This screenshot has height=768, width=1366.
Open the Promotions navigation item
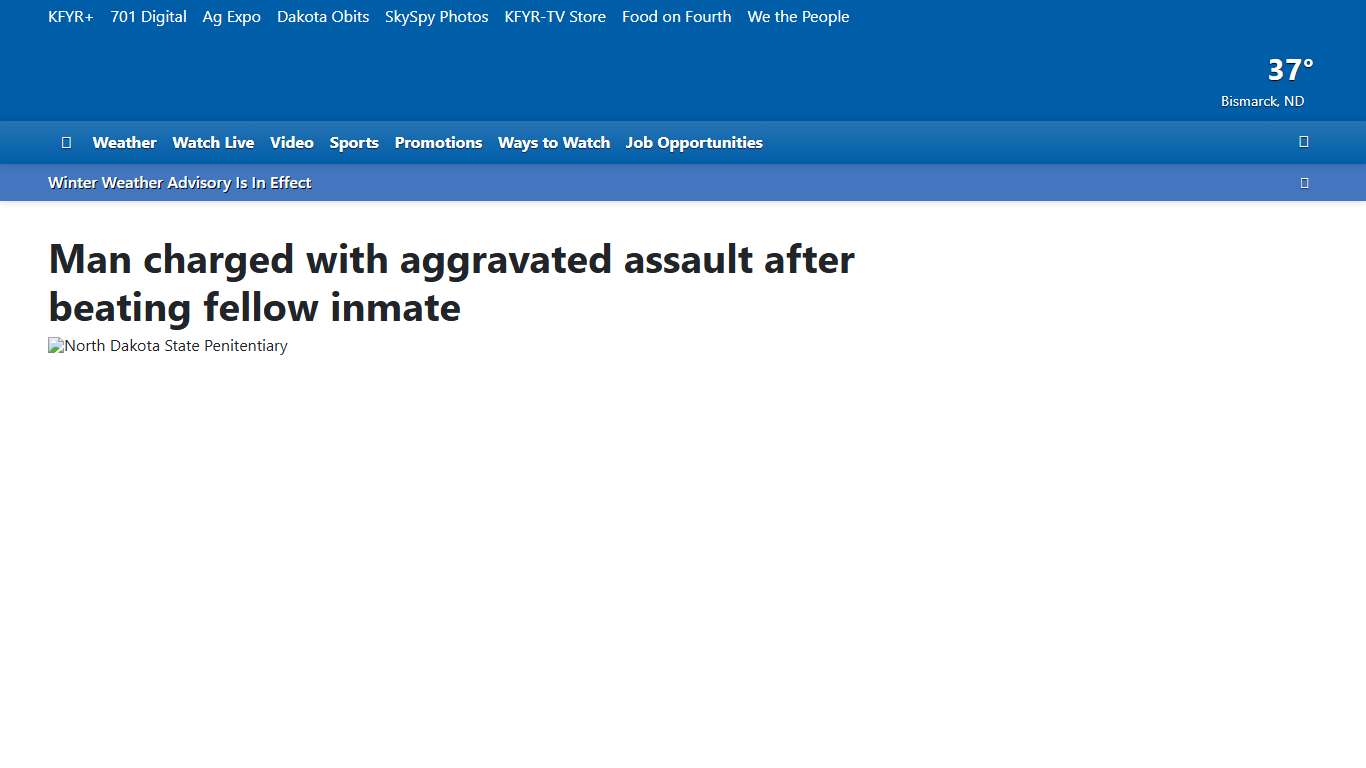[438, 142]
